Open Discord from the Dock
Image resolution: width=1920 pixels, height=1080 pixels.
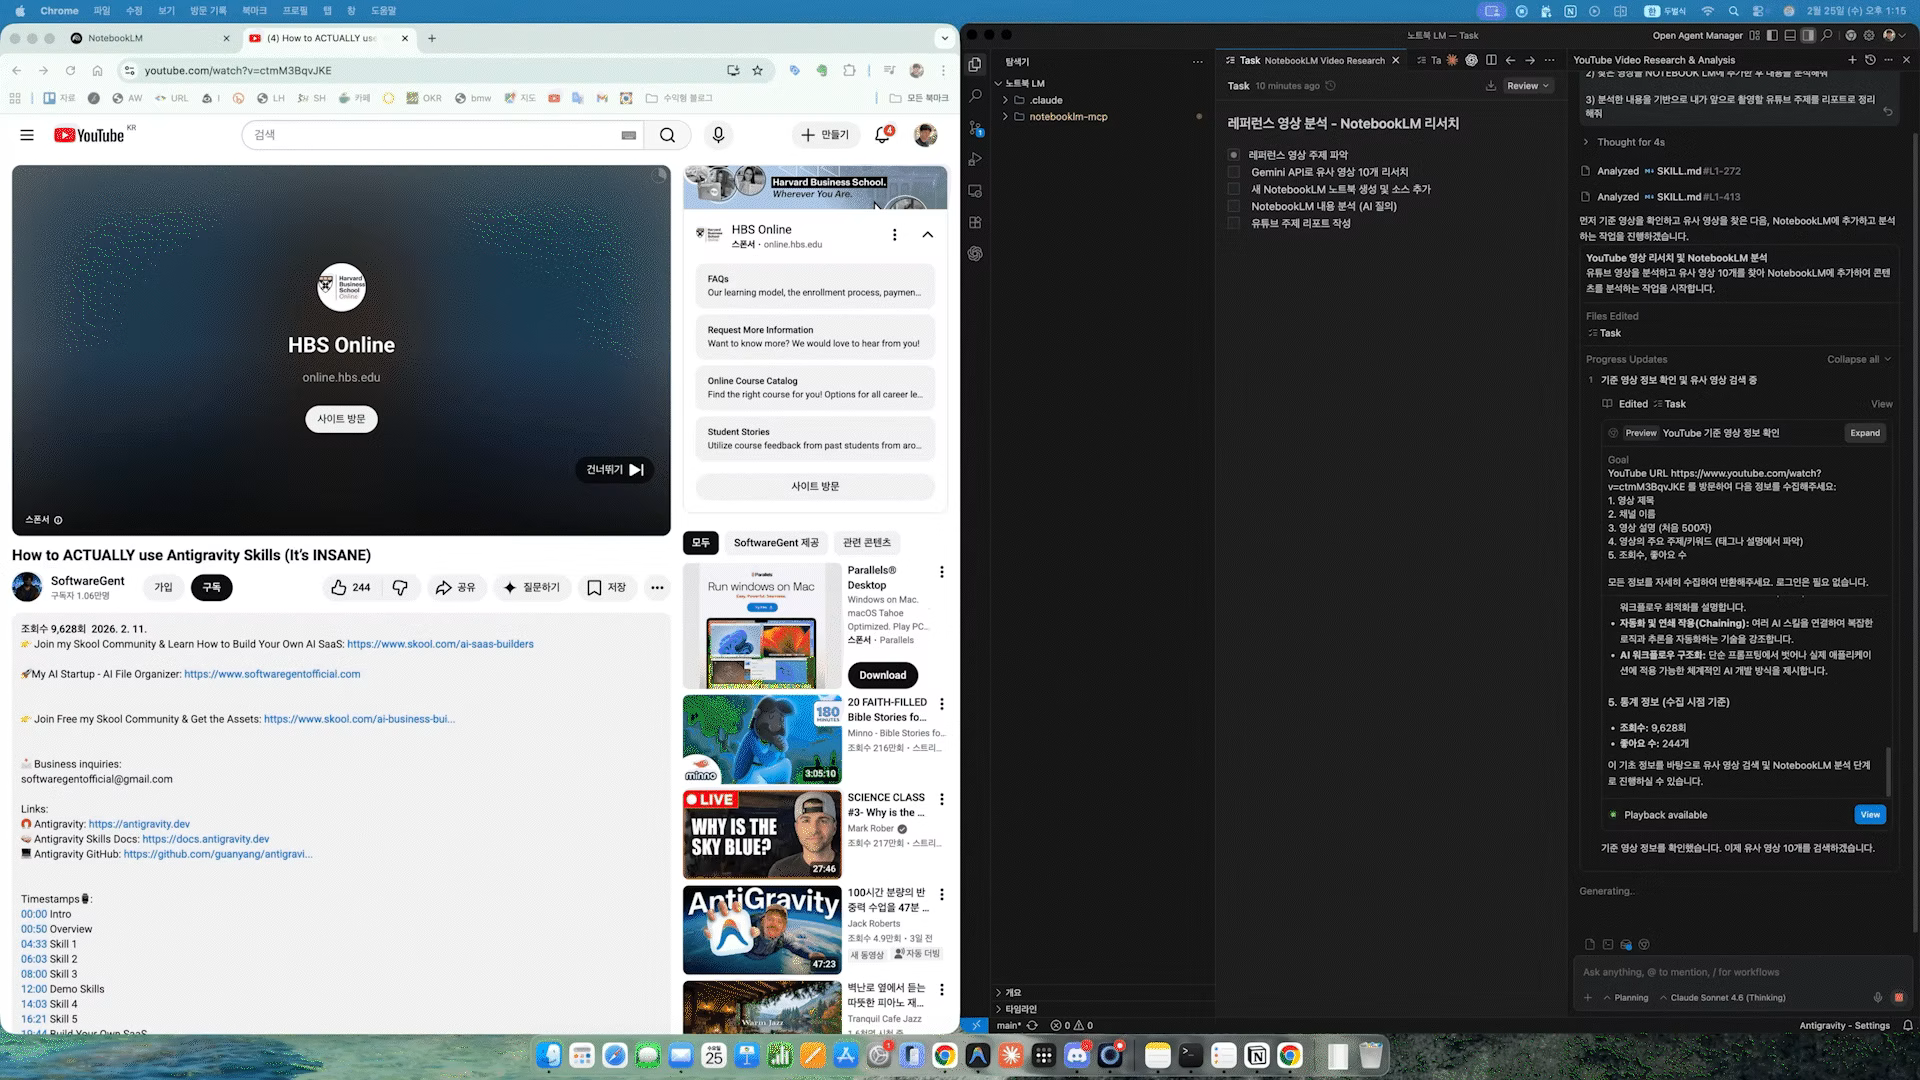[1077, 1055]
